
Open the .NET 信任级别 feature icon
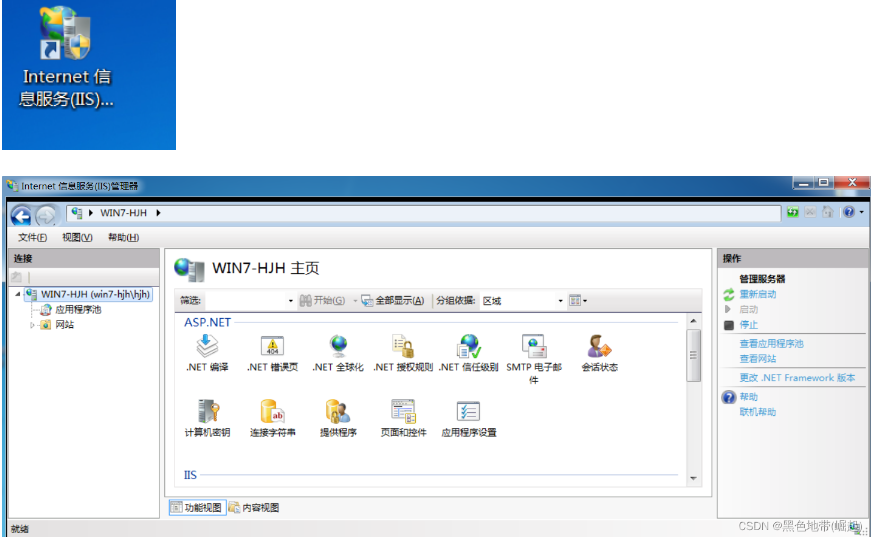click(x=468, y=353)
